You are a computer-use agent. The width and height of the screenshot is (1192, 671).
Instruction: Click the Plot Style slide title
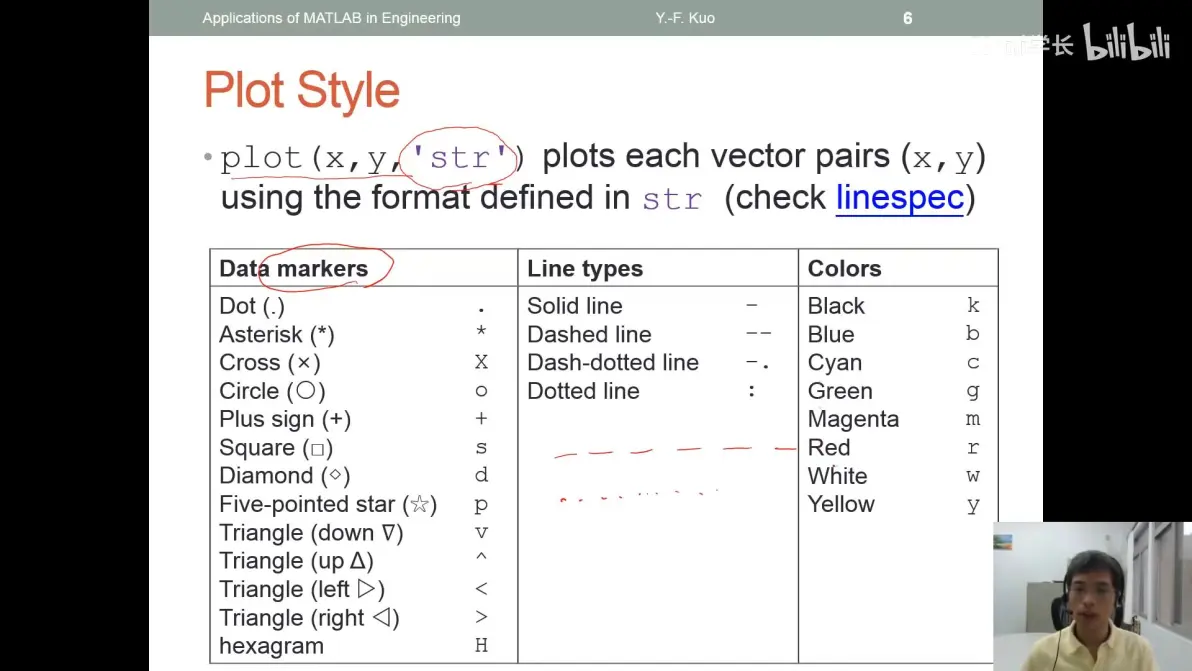[x=301, y=90]
